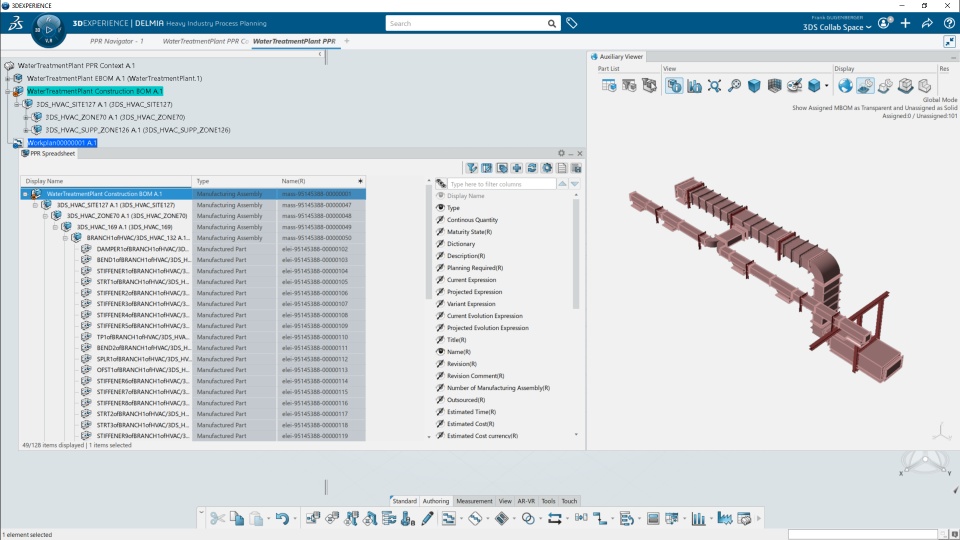Open dropdown arrow next to Undo icon
Screen dimensions: 960x540
(294, 519)
